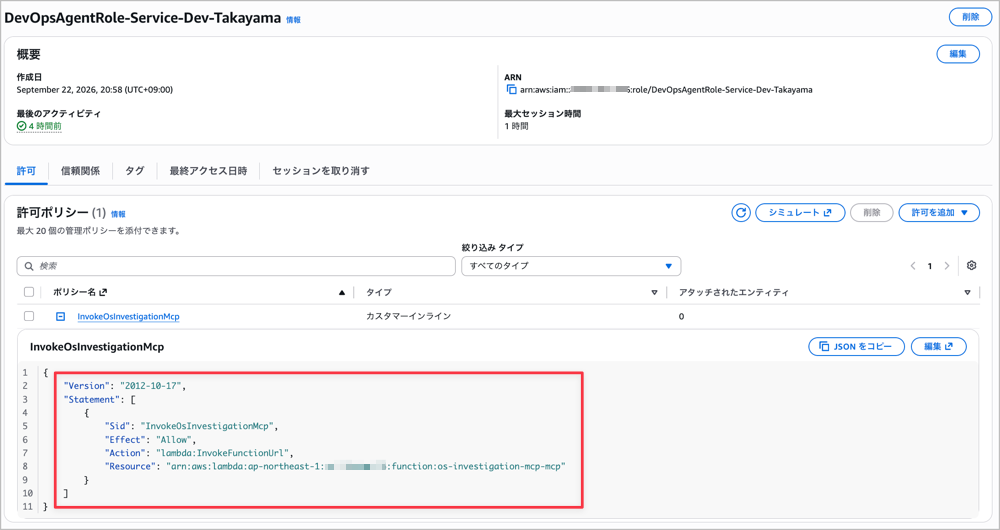Click the disabled 削除 policy button
This screenshot has width=1000, height=530.
(871, 213)
